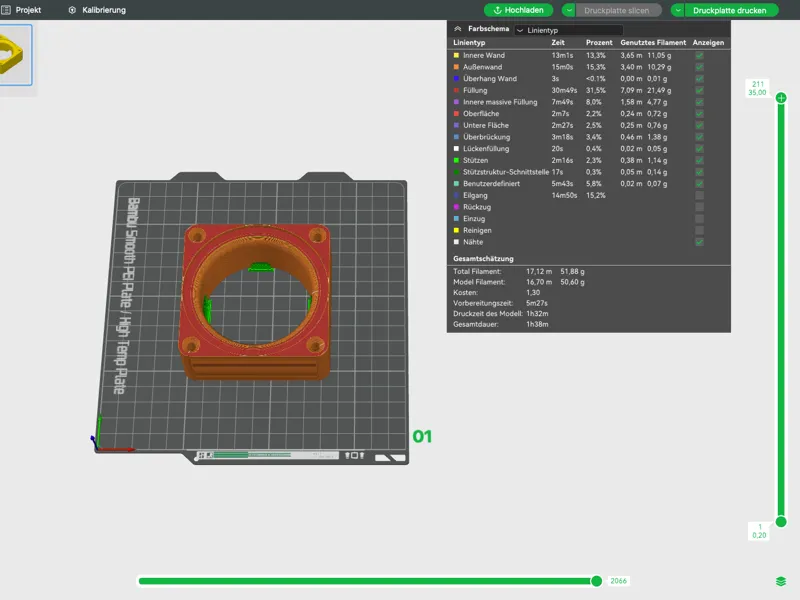
Task: Click the Projekt icon in top bar
Action: (x=6, y=10)
